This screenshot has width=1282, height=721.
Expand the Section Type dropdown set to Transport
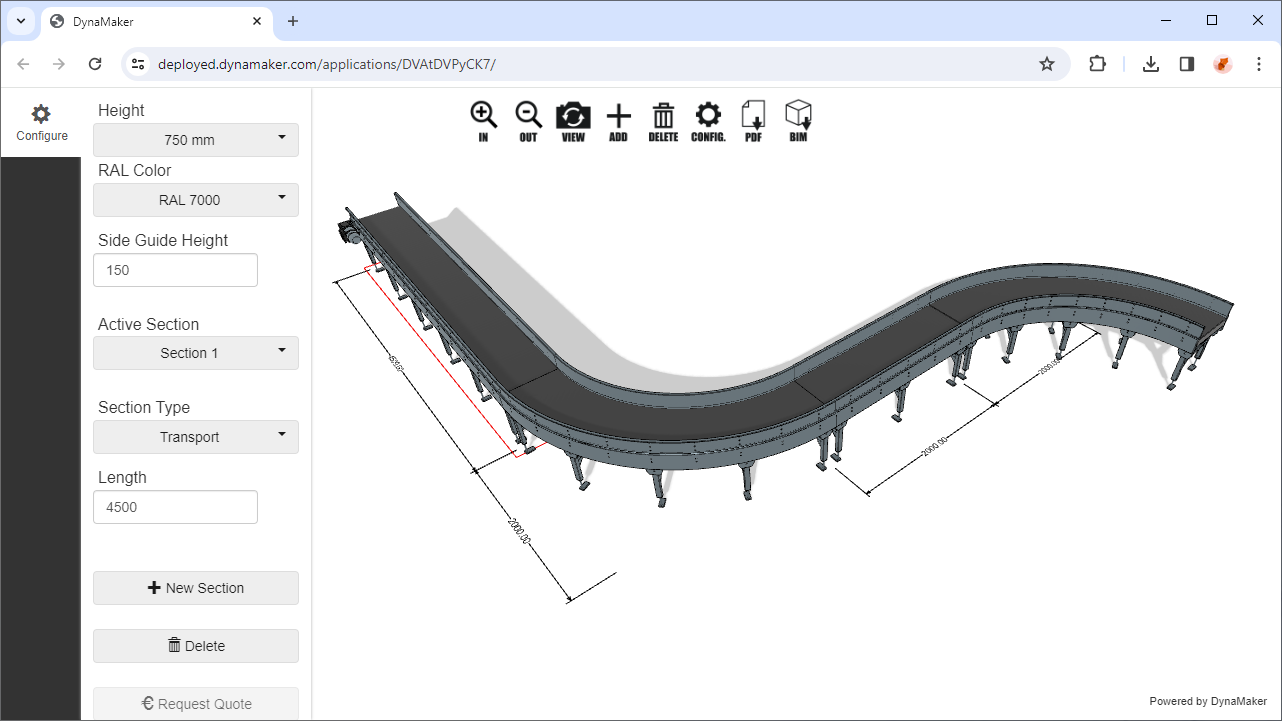click(x=196, y=437)
